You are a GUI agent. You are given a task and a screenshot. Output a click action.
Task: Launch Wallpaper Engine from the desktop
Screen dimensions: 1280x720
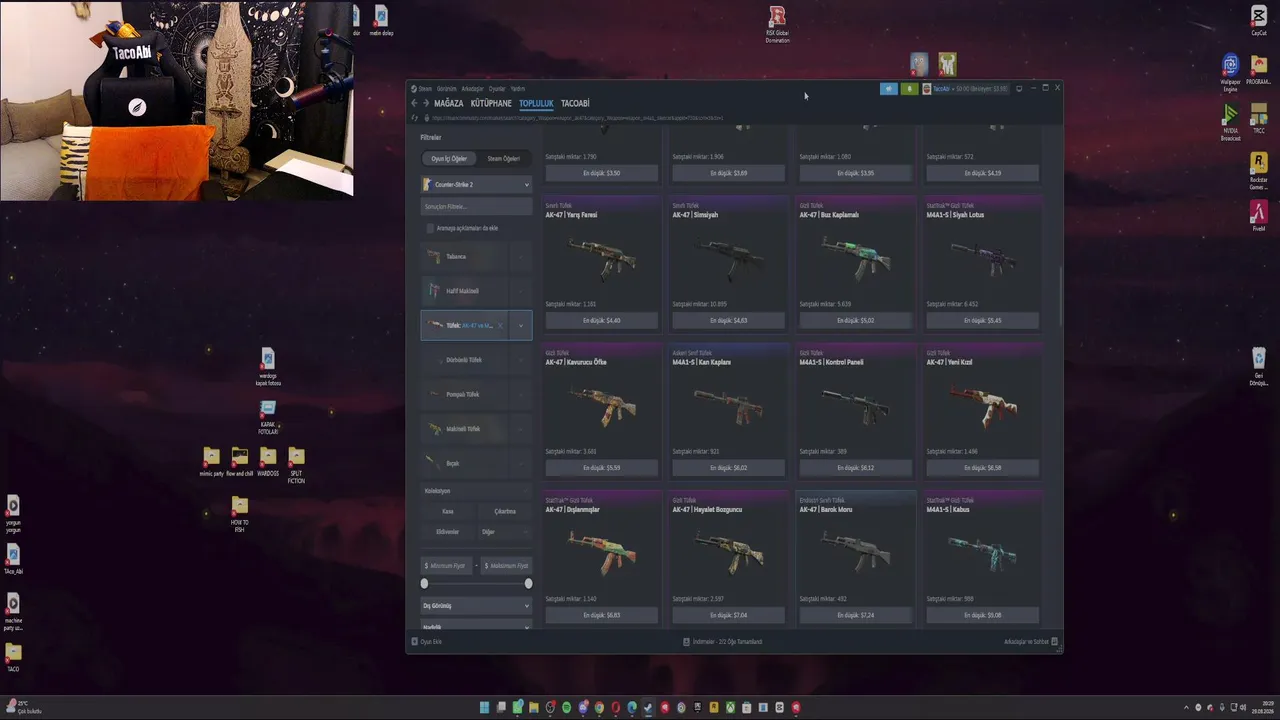tap(1230, 73)
